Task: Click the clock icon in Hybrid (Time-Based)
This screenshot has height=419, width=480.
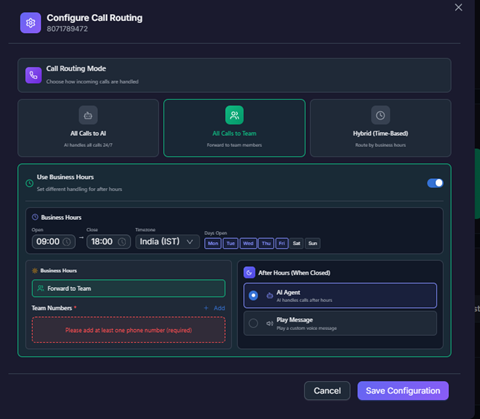Action: point(380,115)
